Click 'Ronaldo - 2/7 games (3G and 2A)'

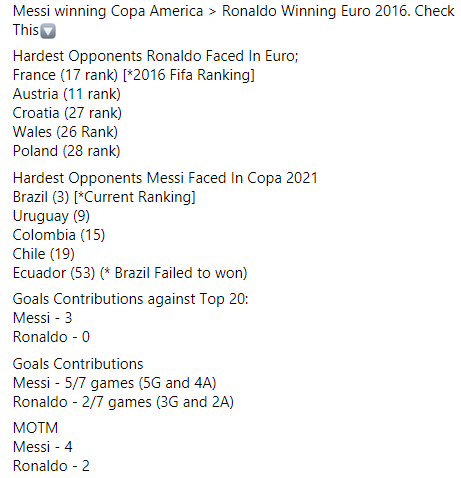tap(123, 402)
